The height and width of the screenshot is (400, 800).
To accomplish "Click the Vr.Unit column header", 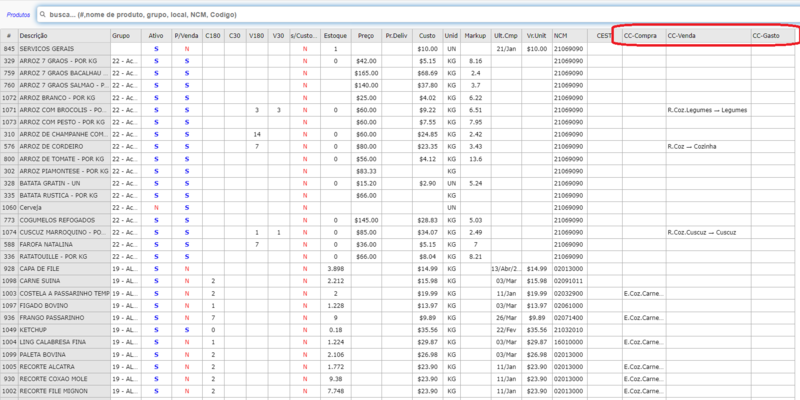I will [x=537, y=36].
